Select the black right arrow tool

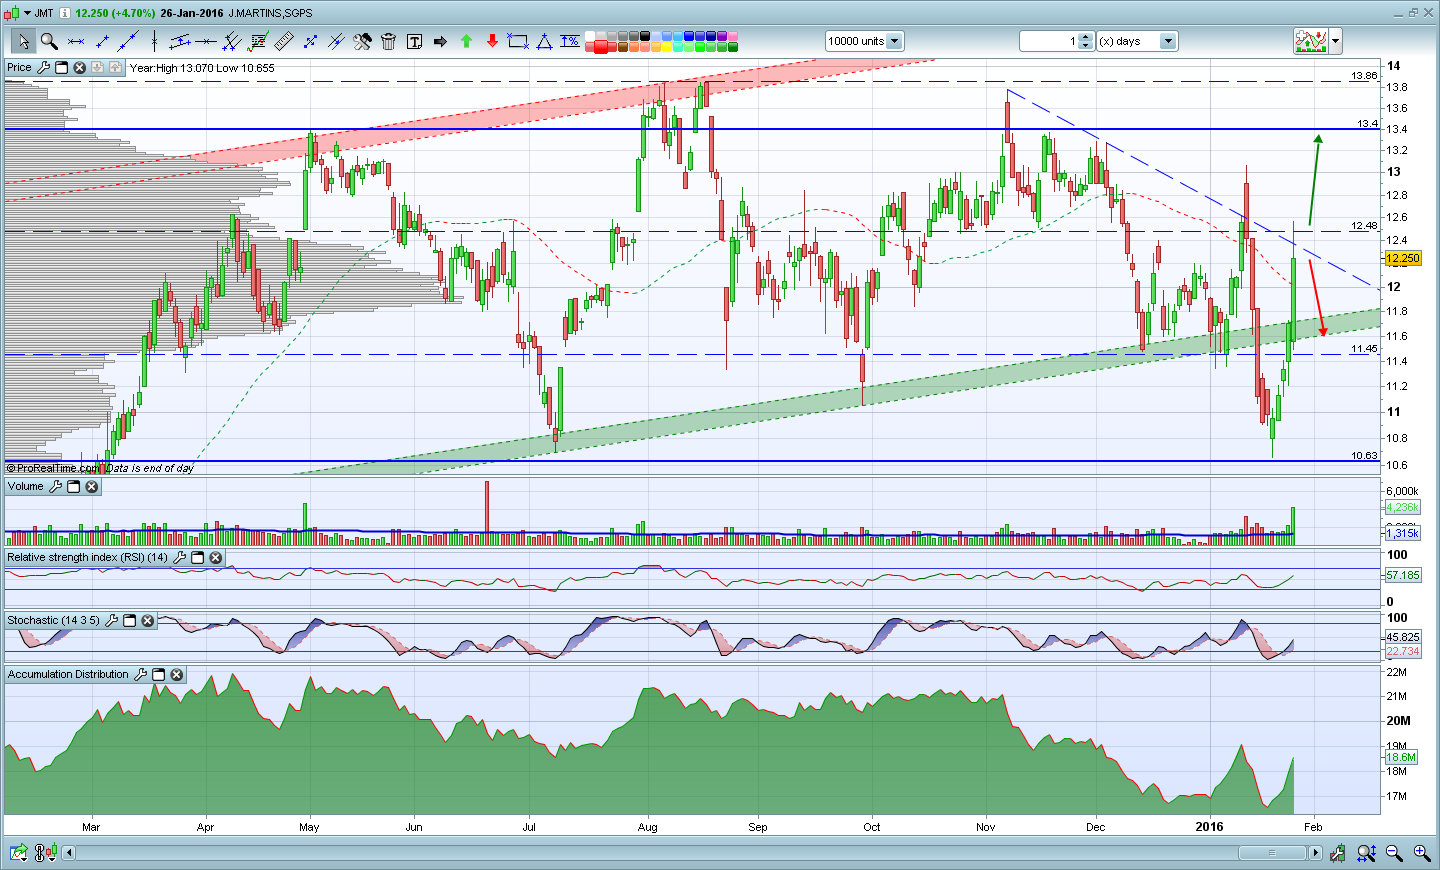coord(440,41)
